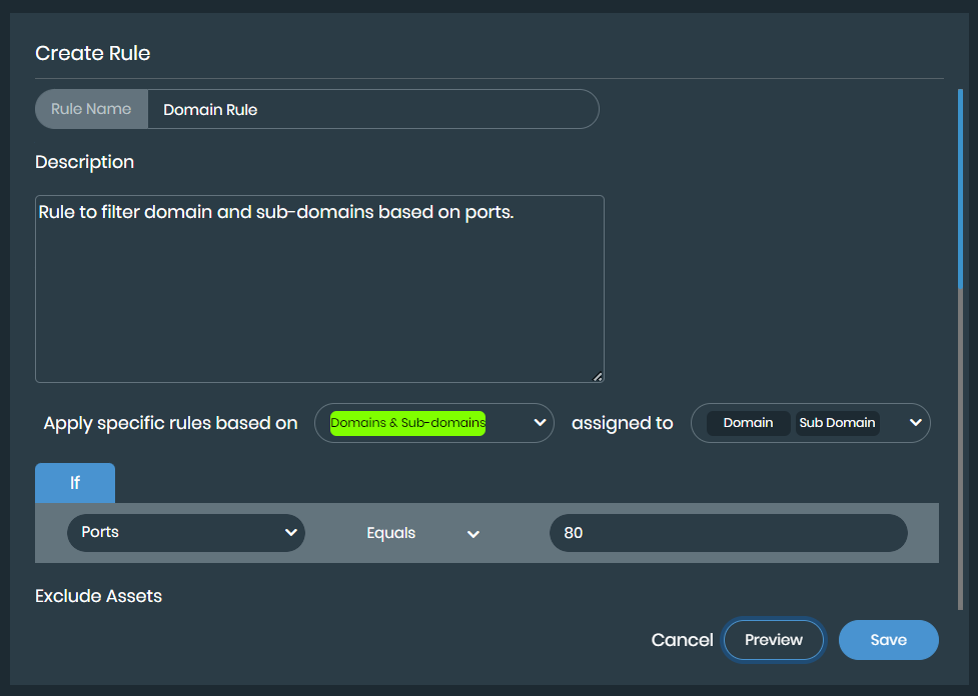Expand the assigned to dropdown arrow
This screenshot has height=696, width=978.
tap(915, 423)
